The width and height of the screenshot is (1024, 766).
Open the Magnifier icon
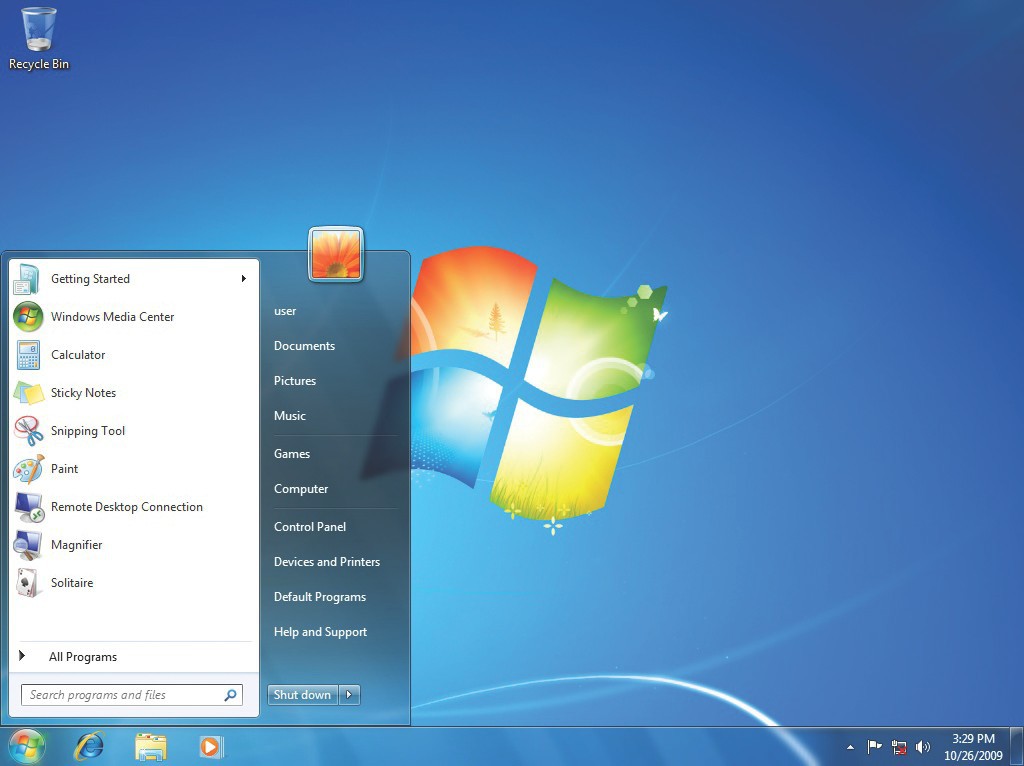pyautogui.click(x=28, y=545)
